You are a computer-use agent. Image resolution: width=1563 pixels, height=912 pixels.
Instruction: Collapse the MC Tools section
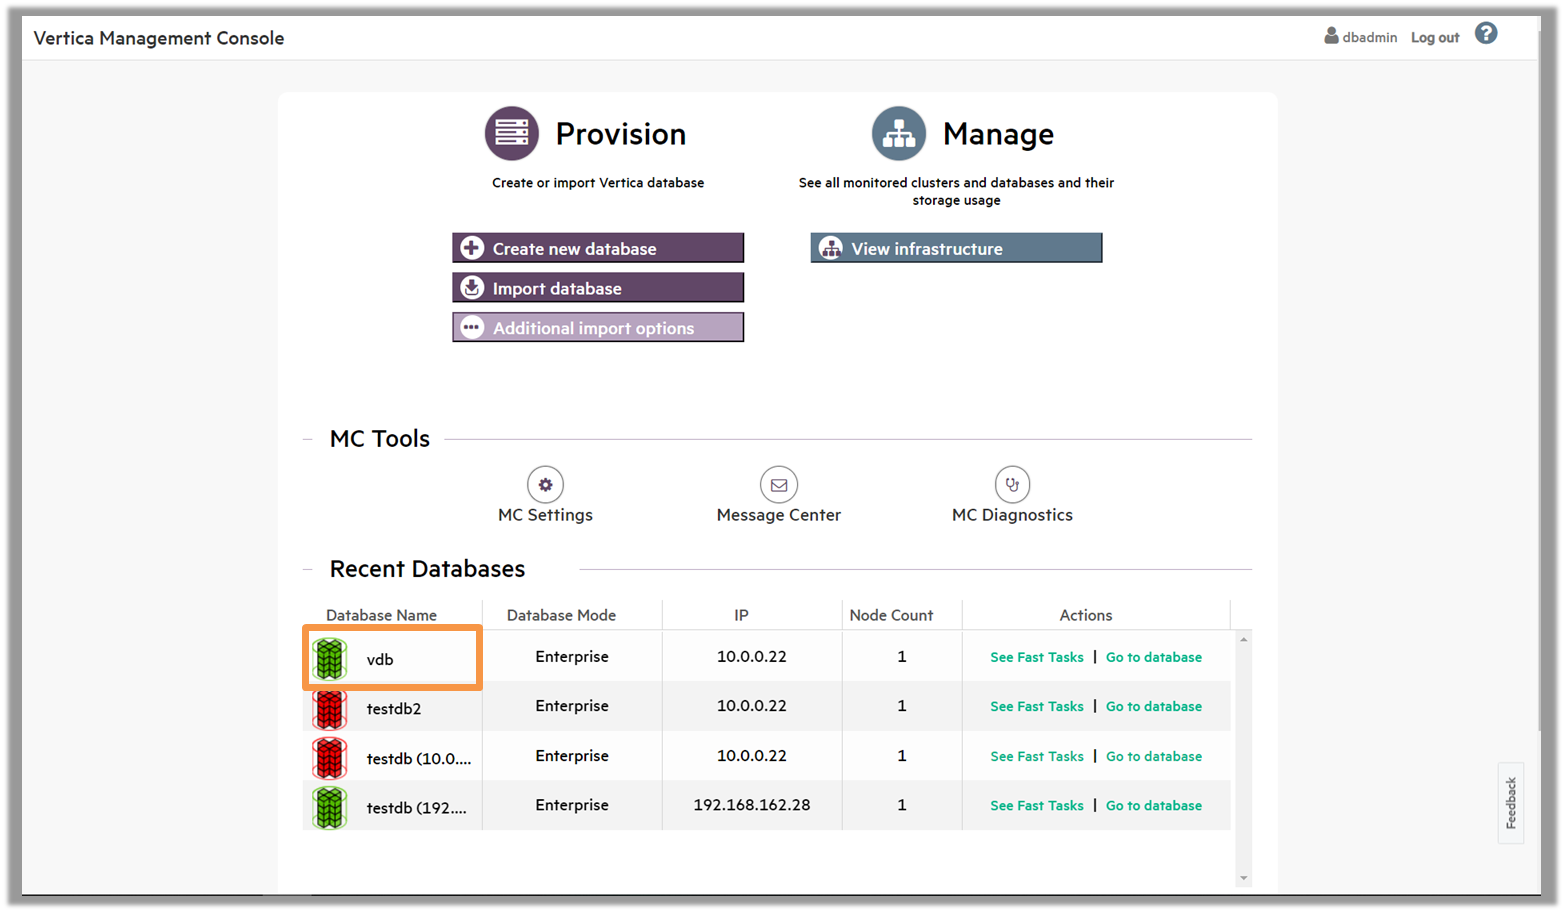click(308, 439)
